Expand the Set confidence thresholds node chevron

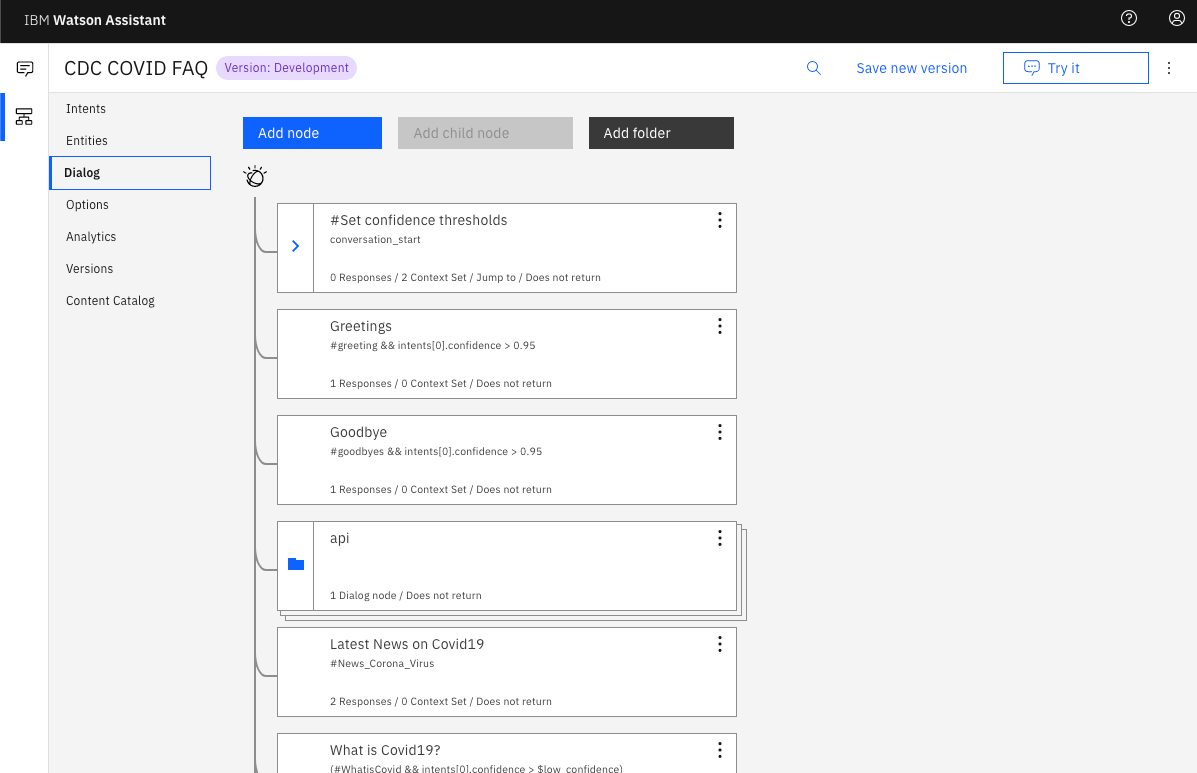coord(295,246)
